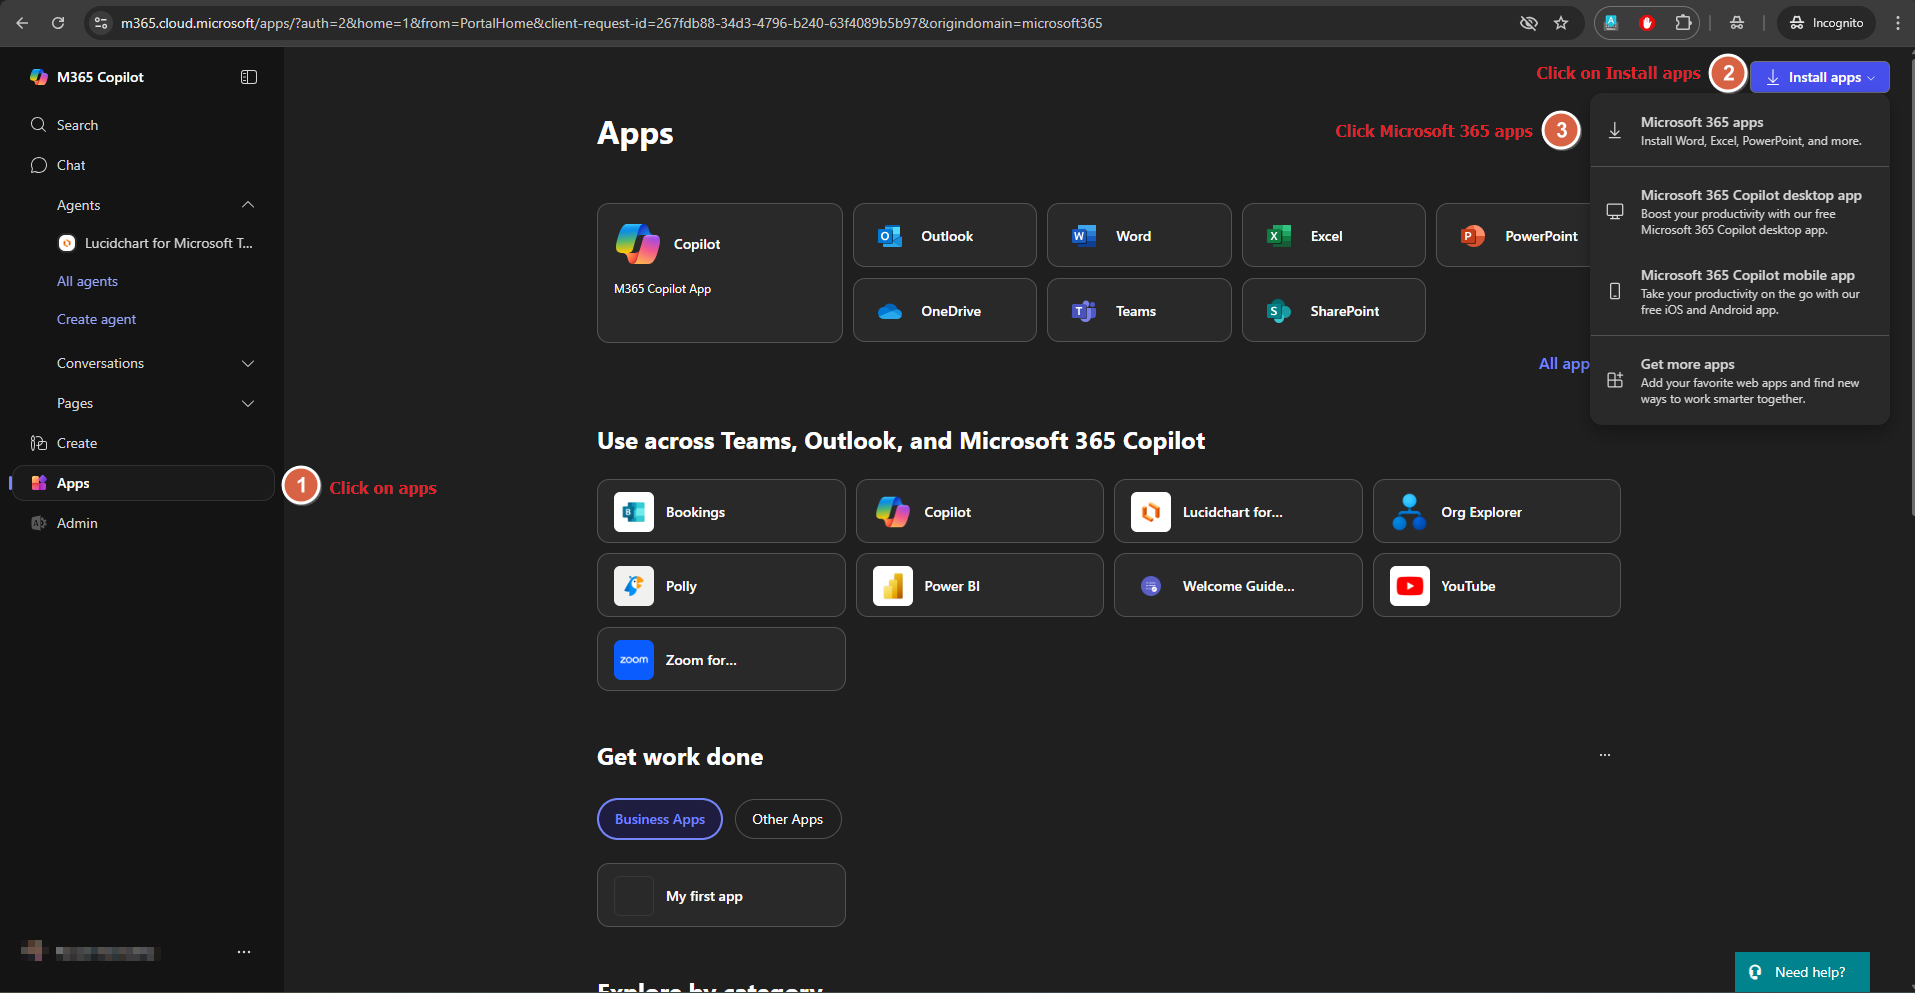Open the Power BI app card

(x=980, y=586)
